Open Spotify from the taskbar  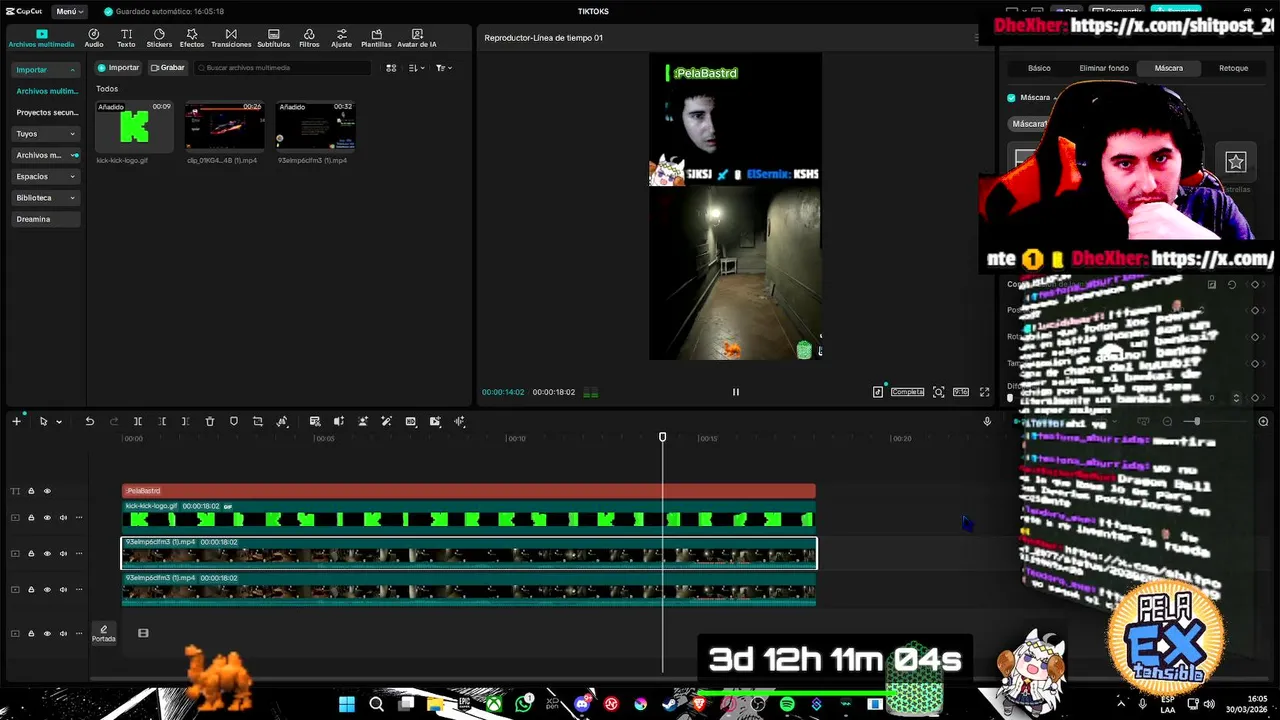(787, 704)
